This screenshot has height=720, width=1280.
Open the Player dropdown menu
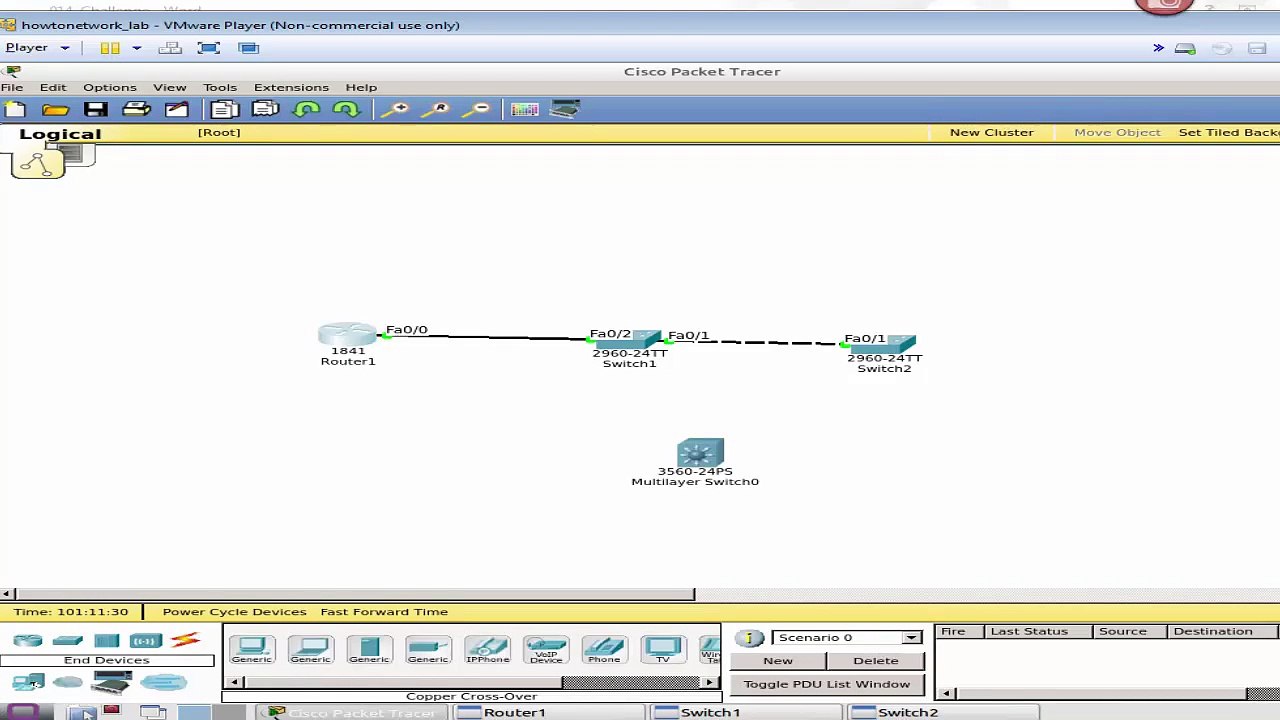37,47
